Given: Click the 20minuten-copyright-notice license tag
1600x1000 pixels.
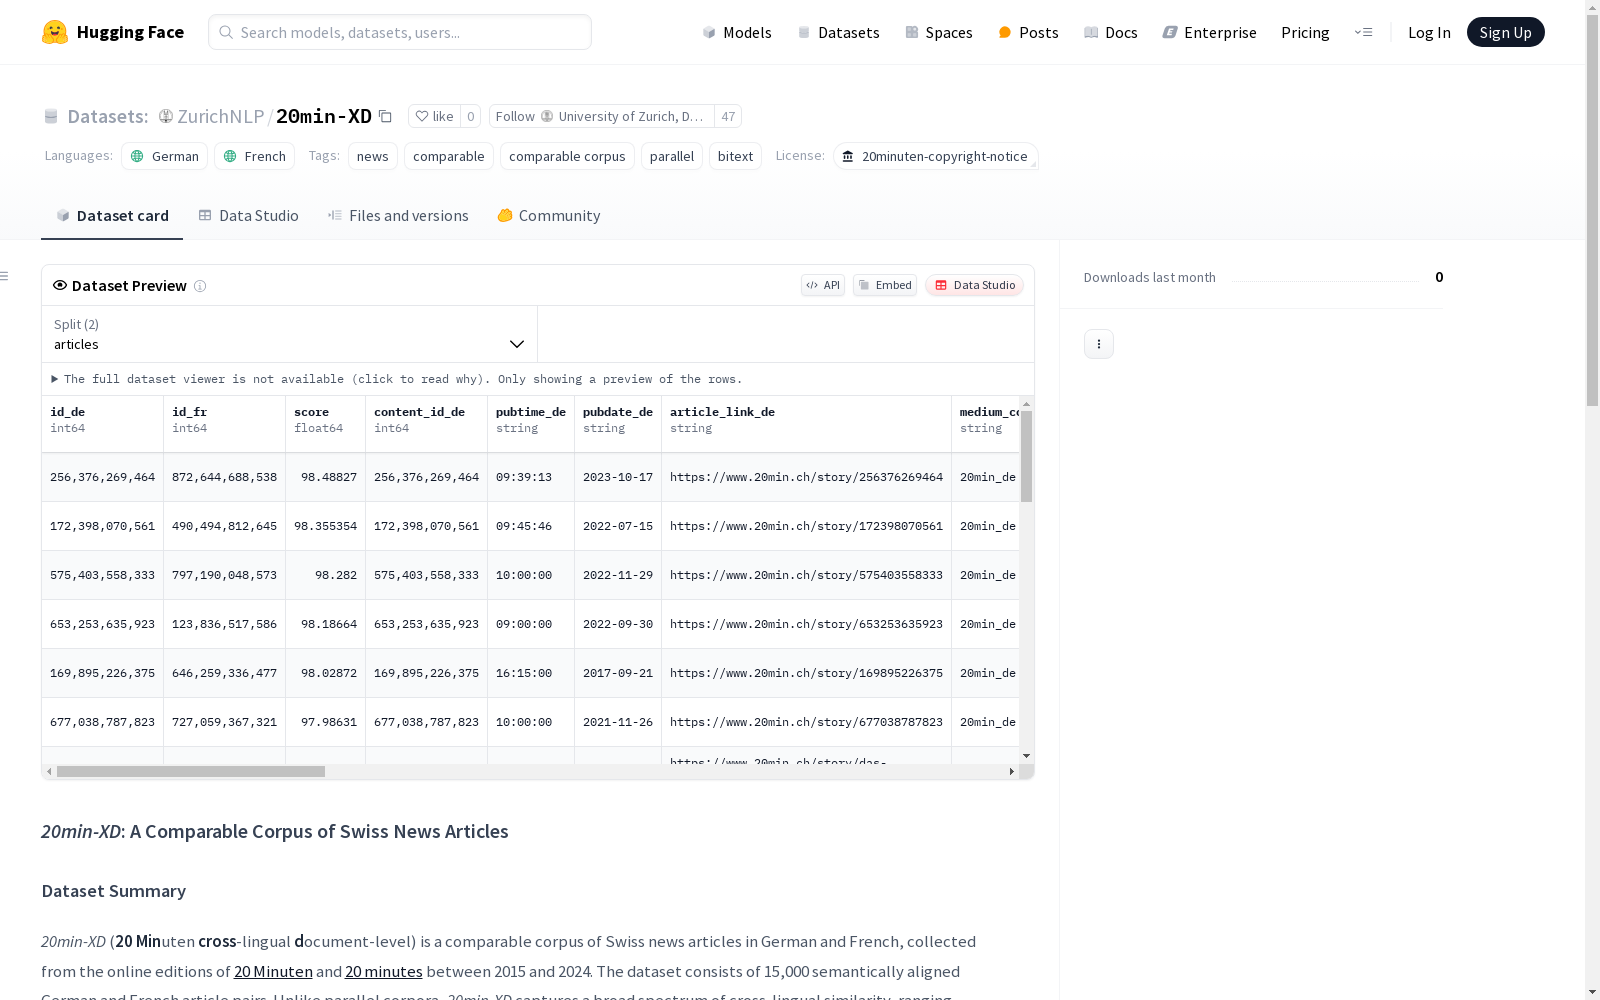Looking at the screenshot, I should pos(935,156).
